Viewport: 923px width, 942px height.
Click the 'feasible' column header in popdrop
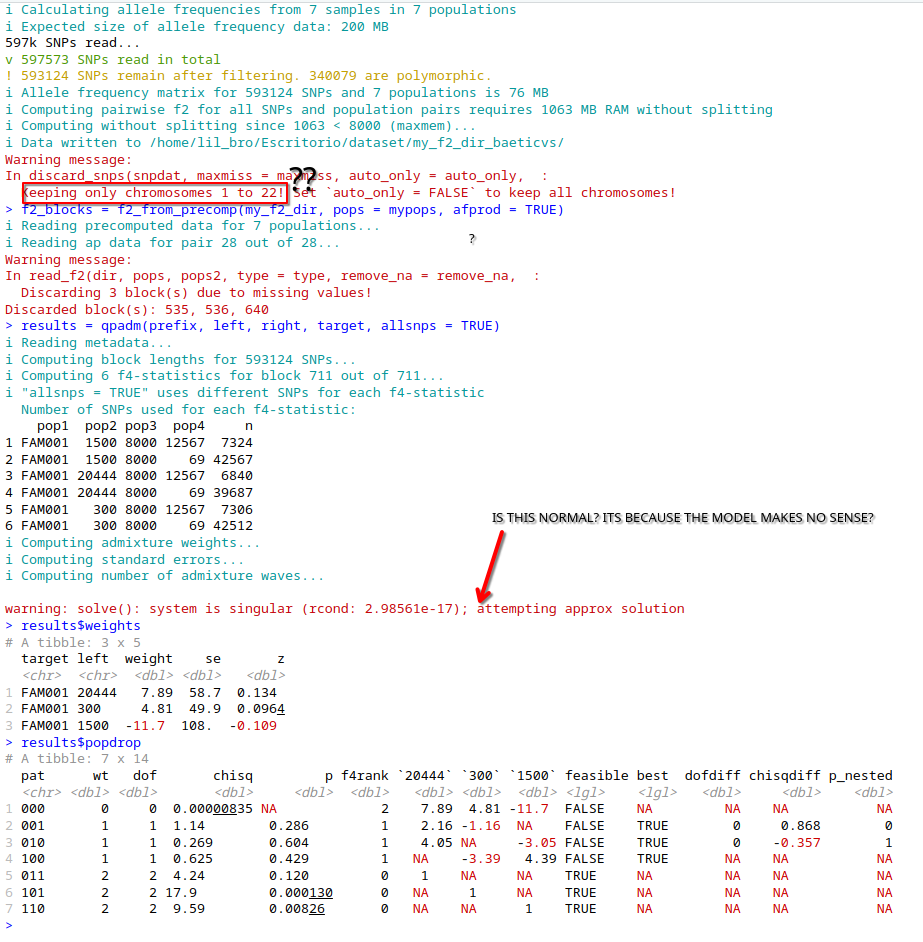click(x=597, y=776)
